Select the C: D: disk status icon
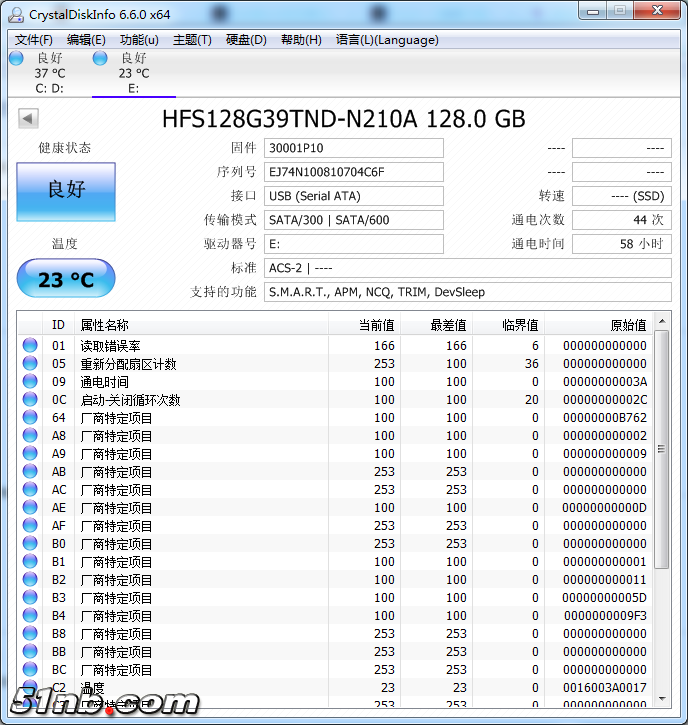This screenshot has height=725, width=688. [x=16, y=58]
